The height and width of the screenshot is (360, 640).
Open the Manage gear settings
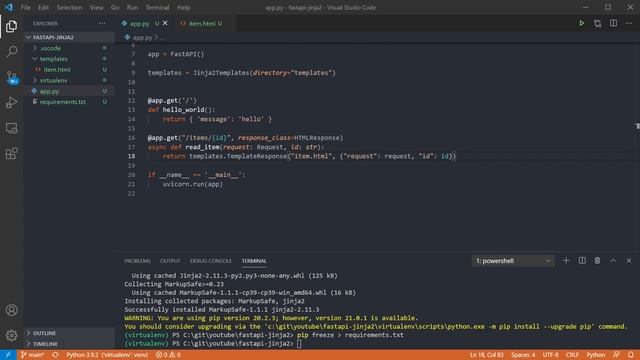[x=11, y=336]
